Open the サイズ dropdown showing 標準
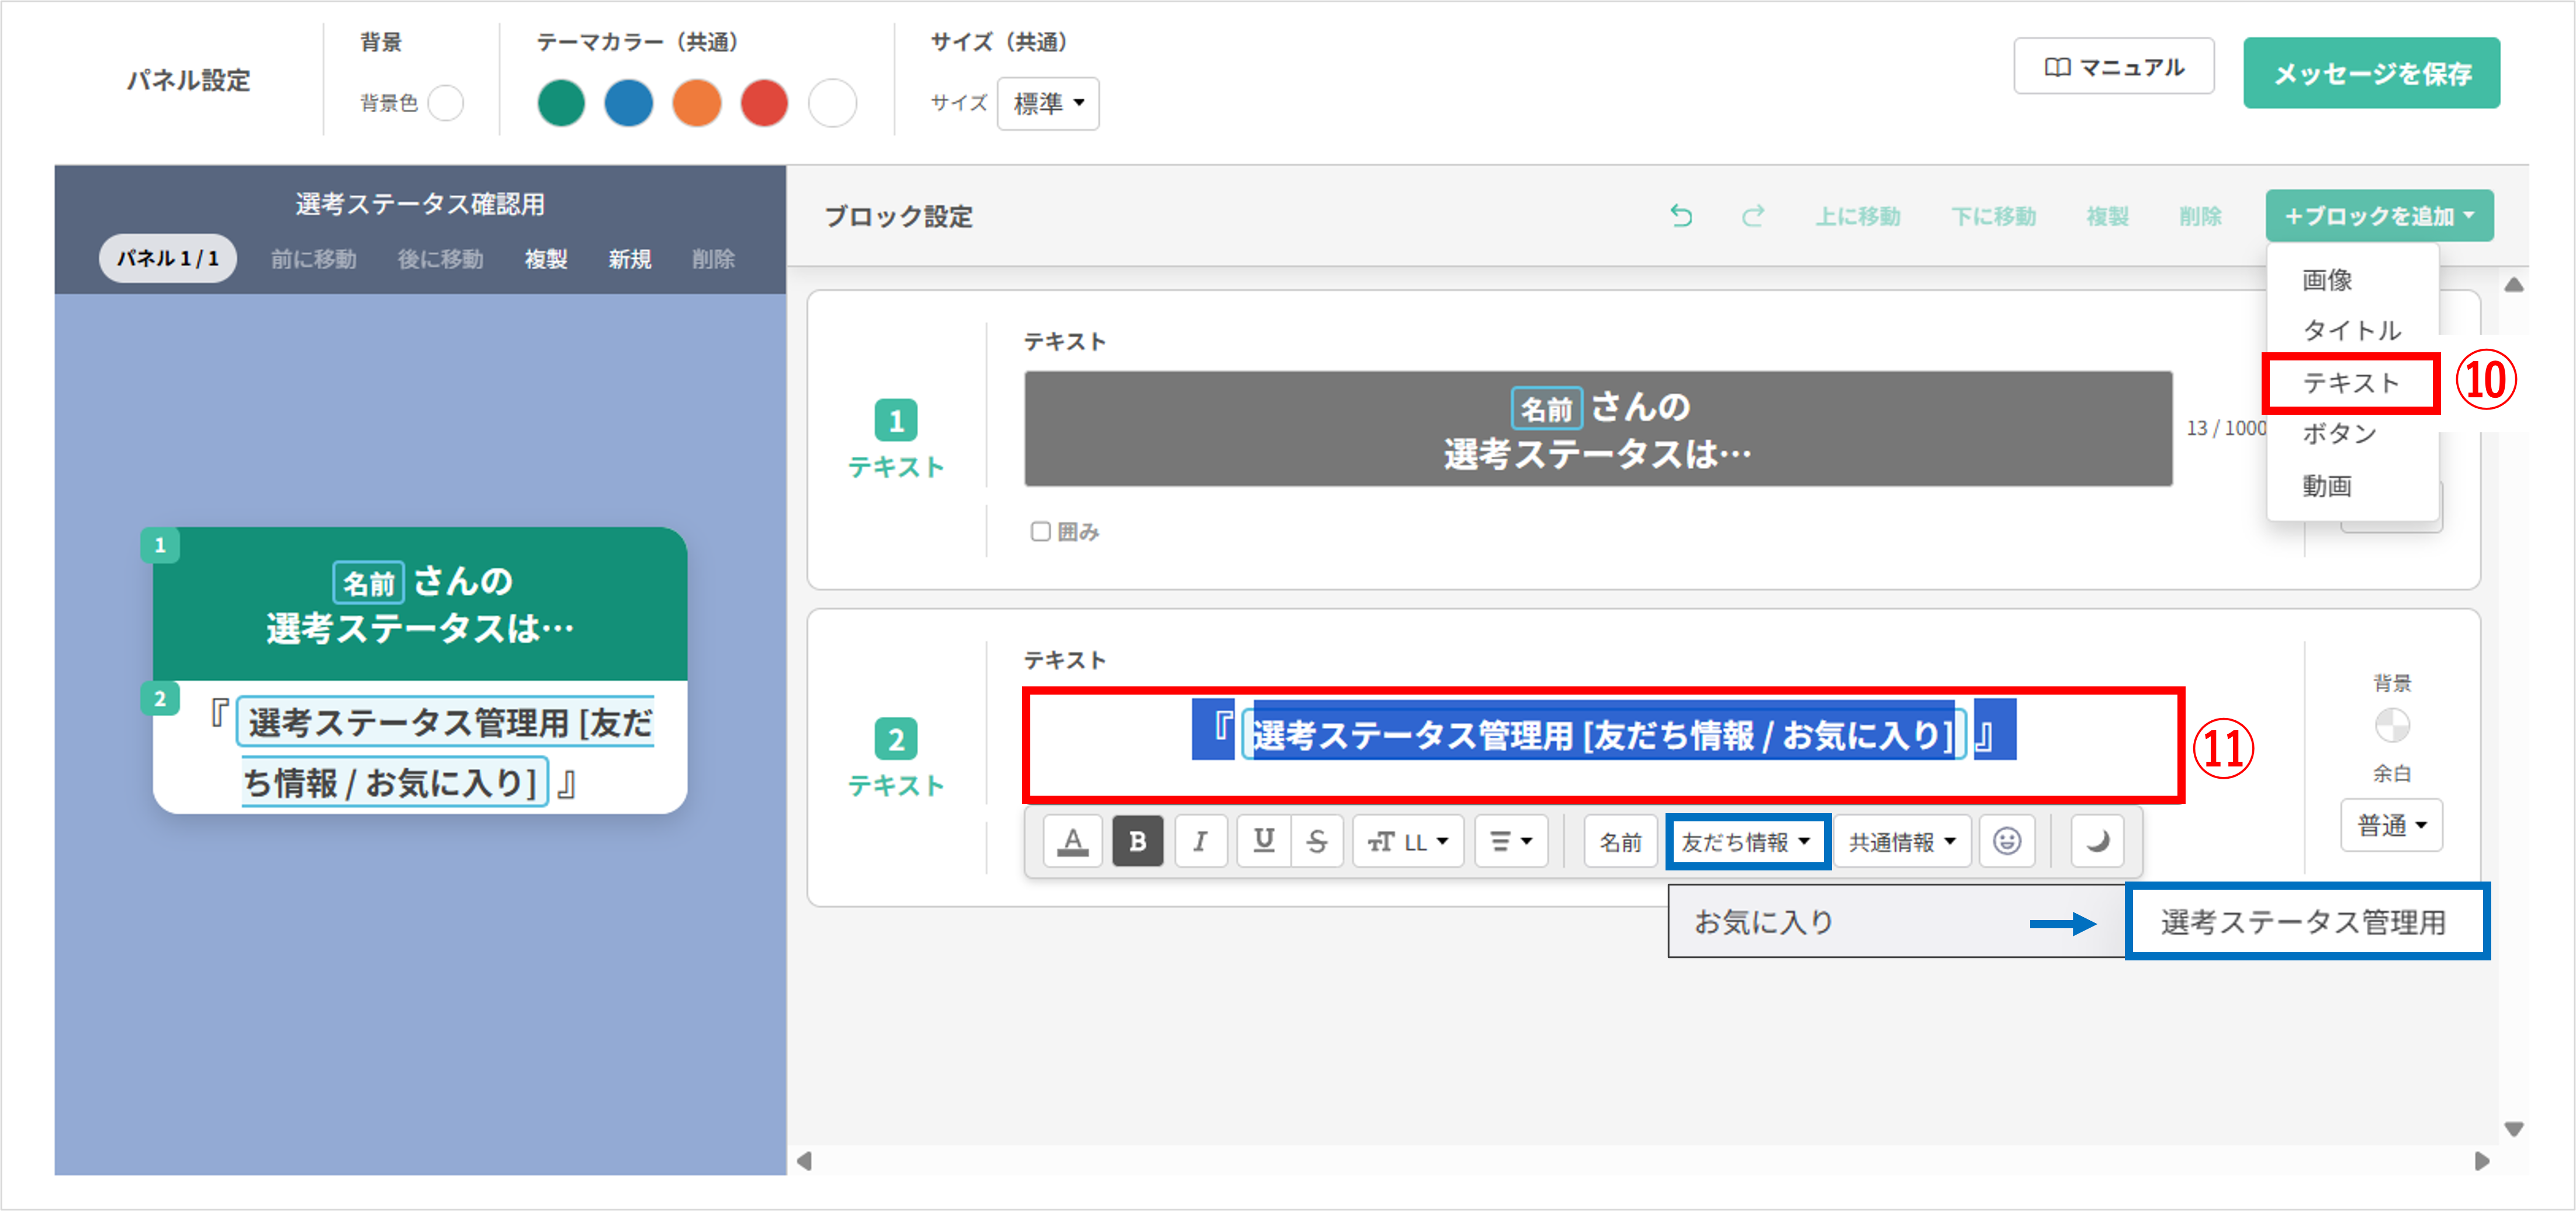The image size is (2576, 1211). [x=1047, y=103]
